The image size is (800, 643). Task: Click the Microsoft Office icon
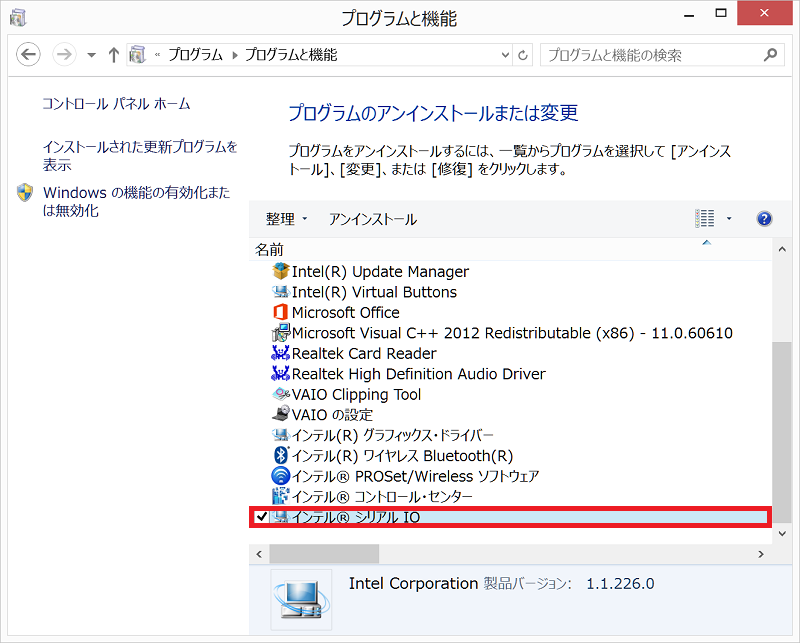[x=280, y=312]
